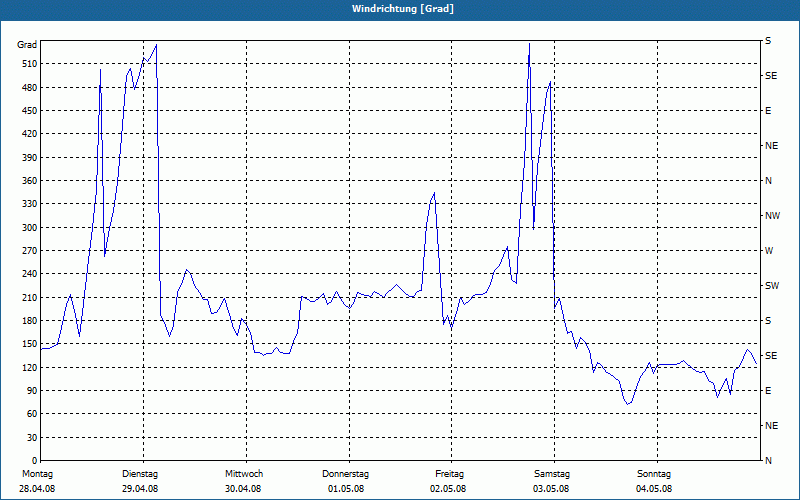Select the Montag 28.04.08 date label
Screen dimensions: 800x500
tap(37, 481)
